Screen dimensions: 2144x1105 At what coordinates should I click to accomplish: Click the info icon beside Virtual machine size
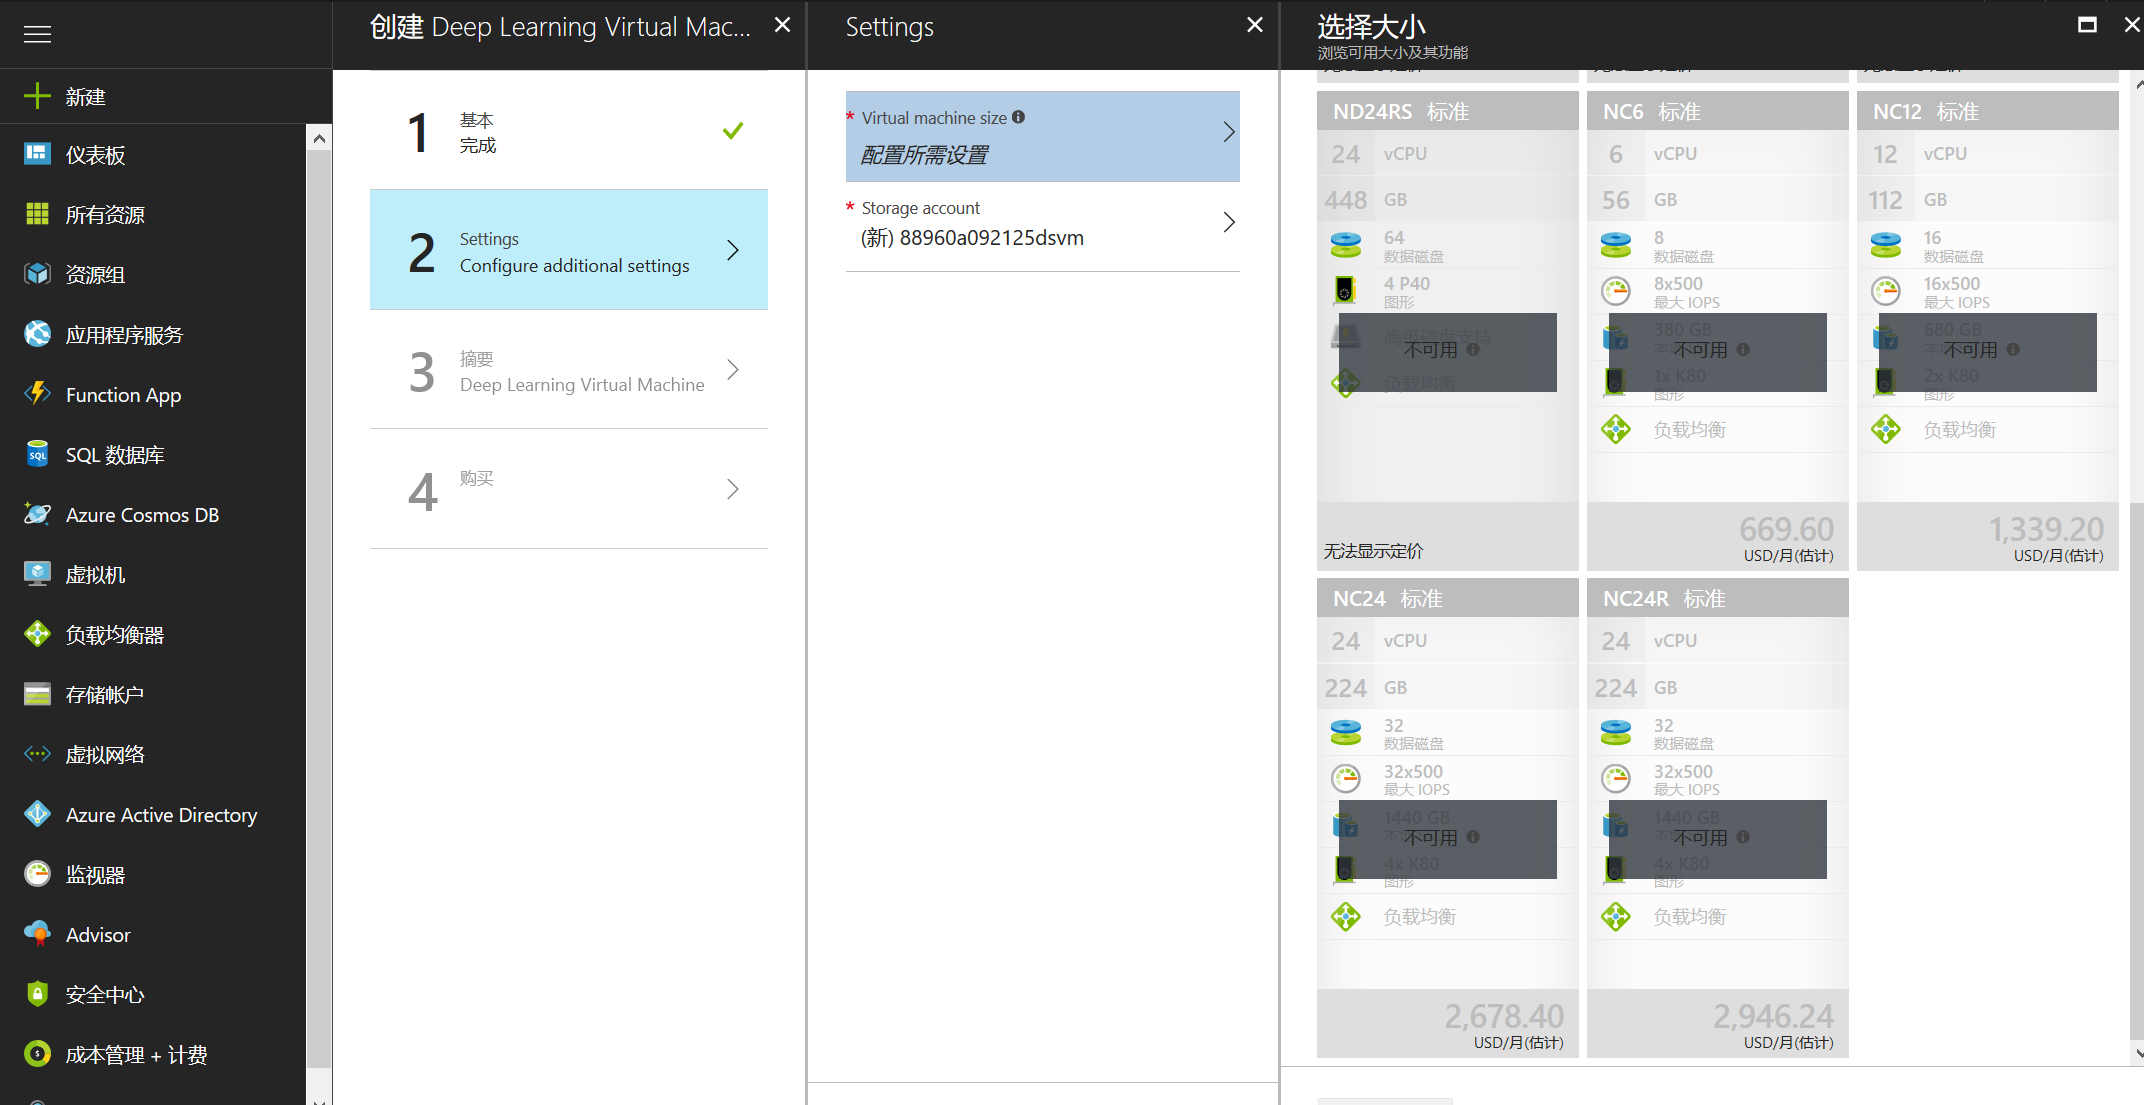click(x=1018, y=117)
